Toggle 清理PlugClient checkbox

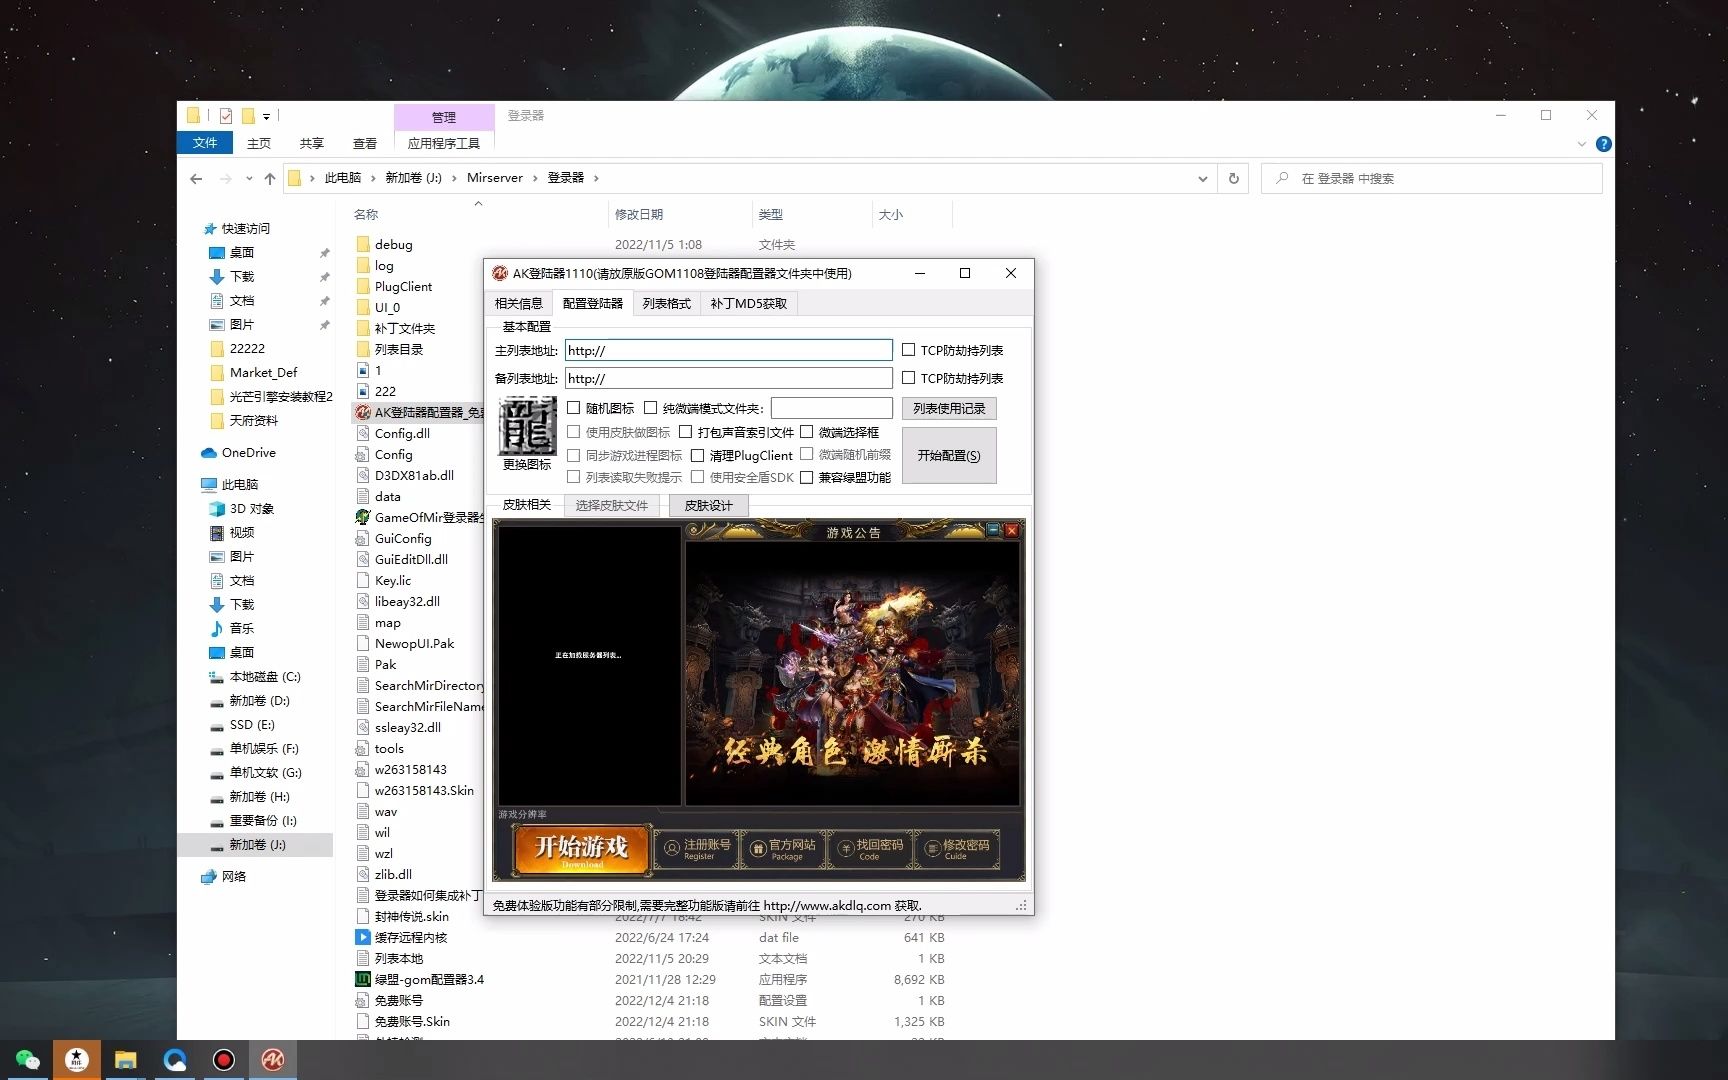point(698,455)
